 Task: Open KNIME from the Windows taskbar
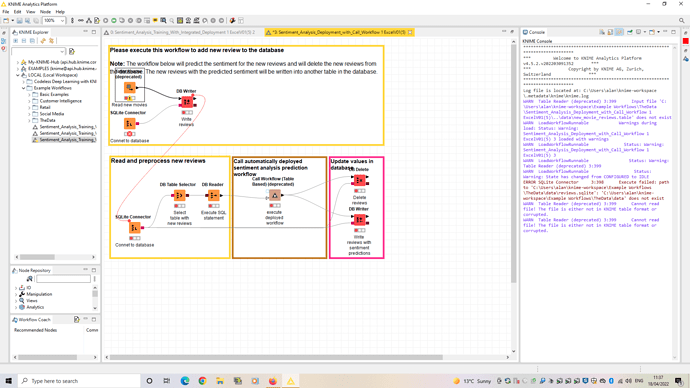pyautogui.click(x=290, y=381)
